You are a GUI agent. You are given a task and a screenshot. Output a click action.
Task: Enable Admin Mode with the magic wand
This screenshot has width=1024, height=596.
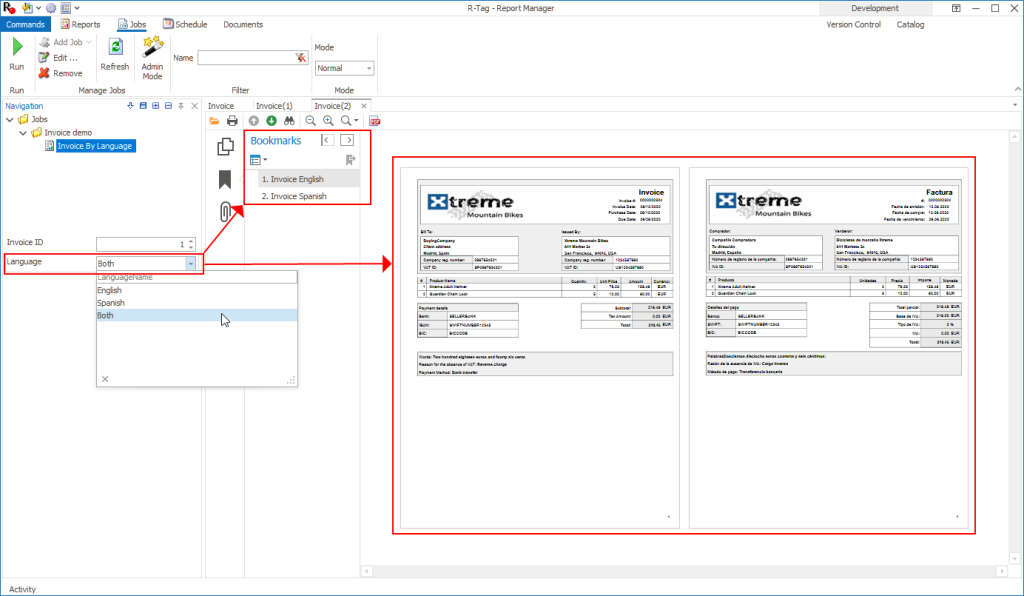coord(152,47)
